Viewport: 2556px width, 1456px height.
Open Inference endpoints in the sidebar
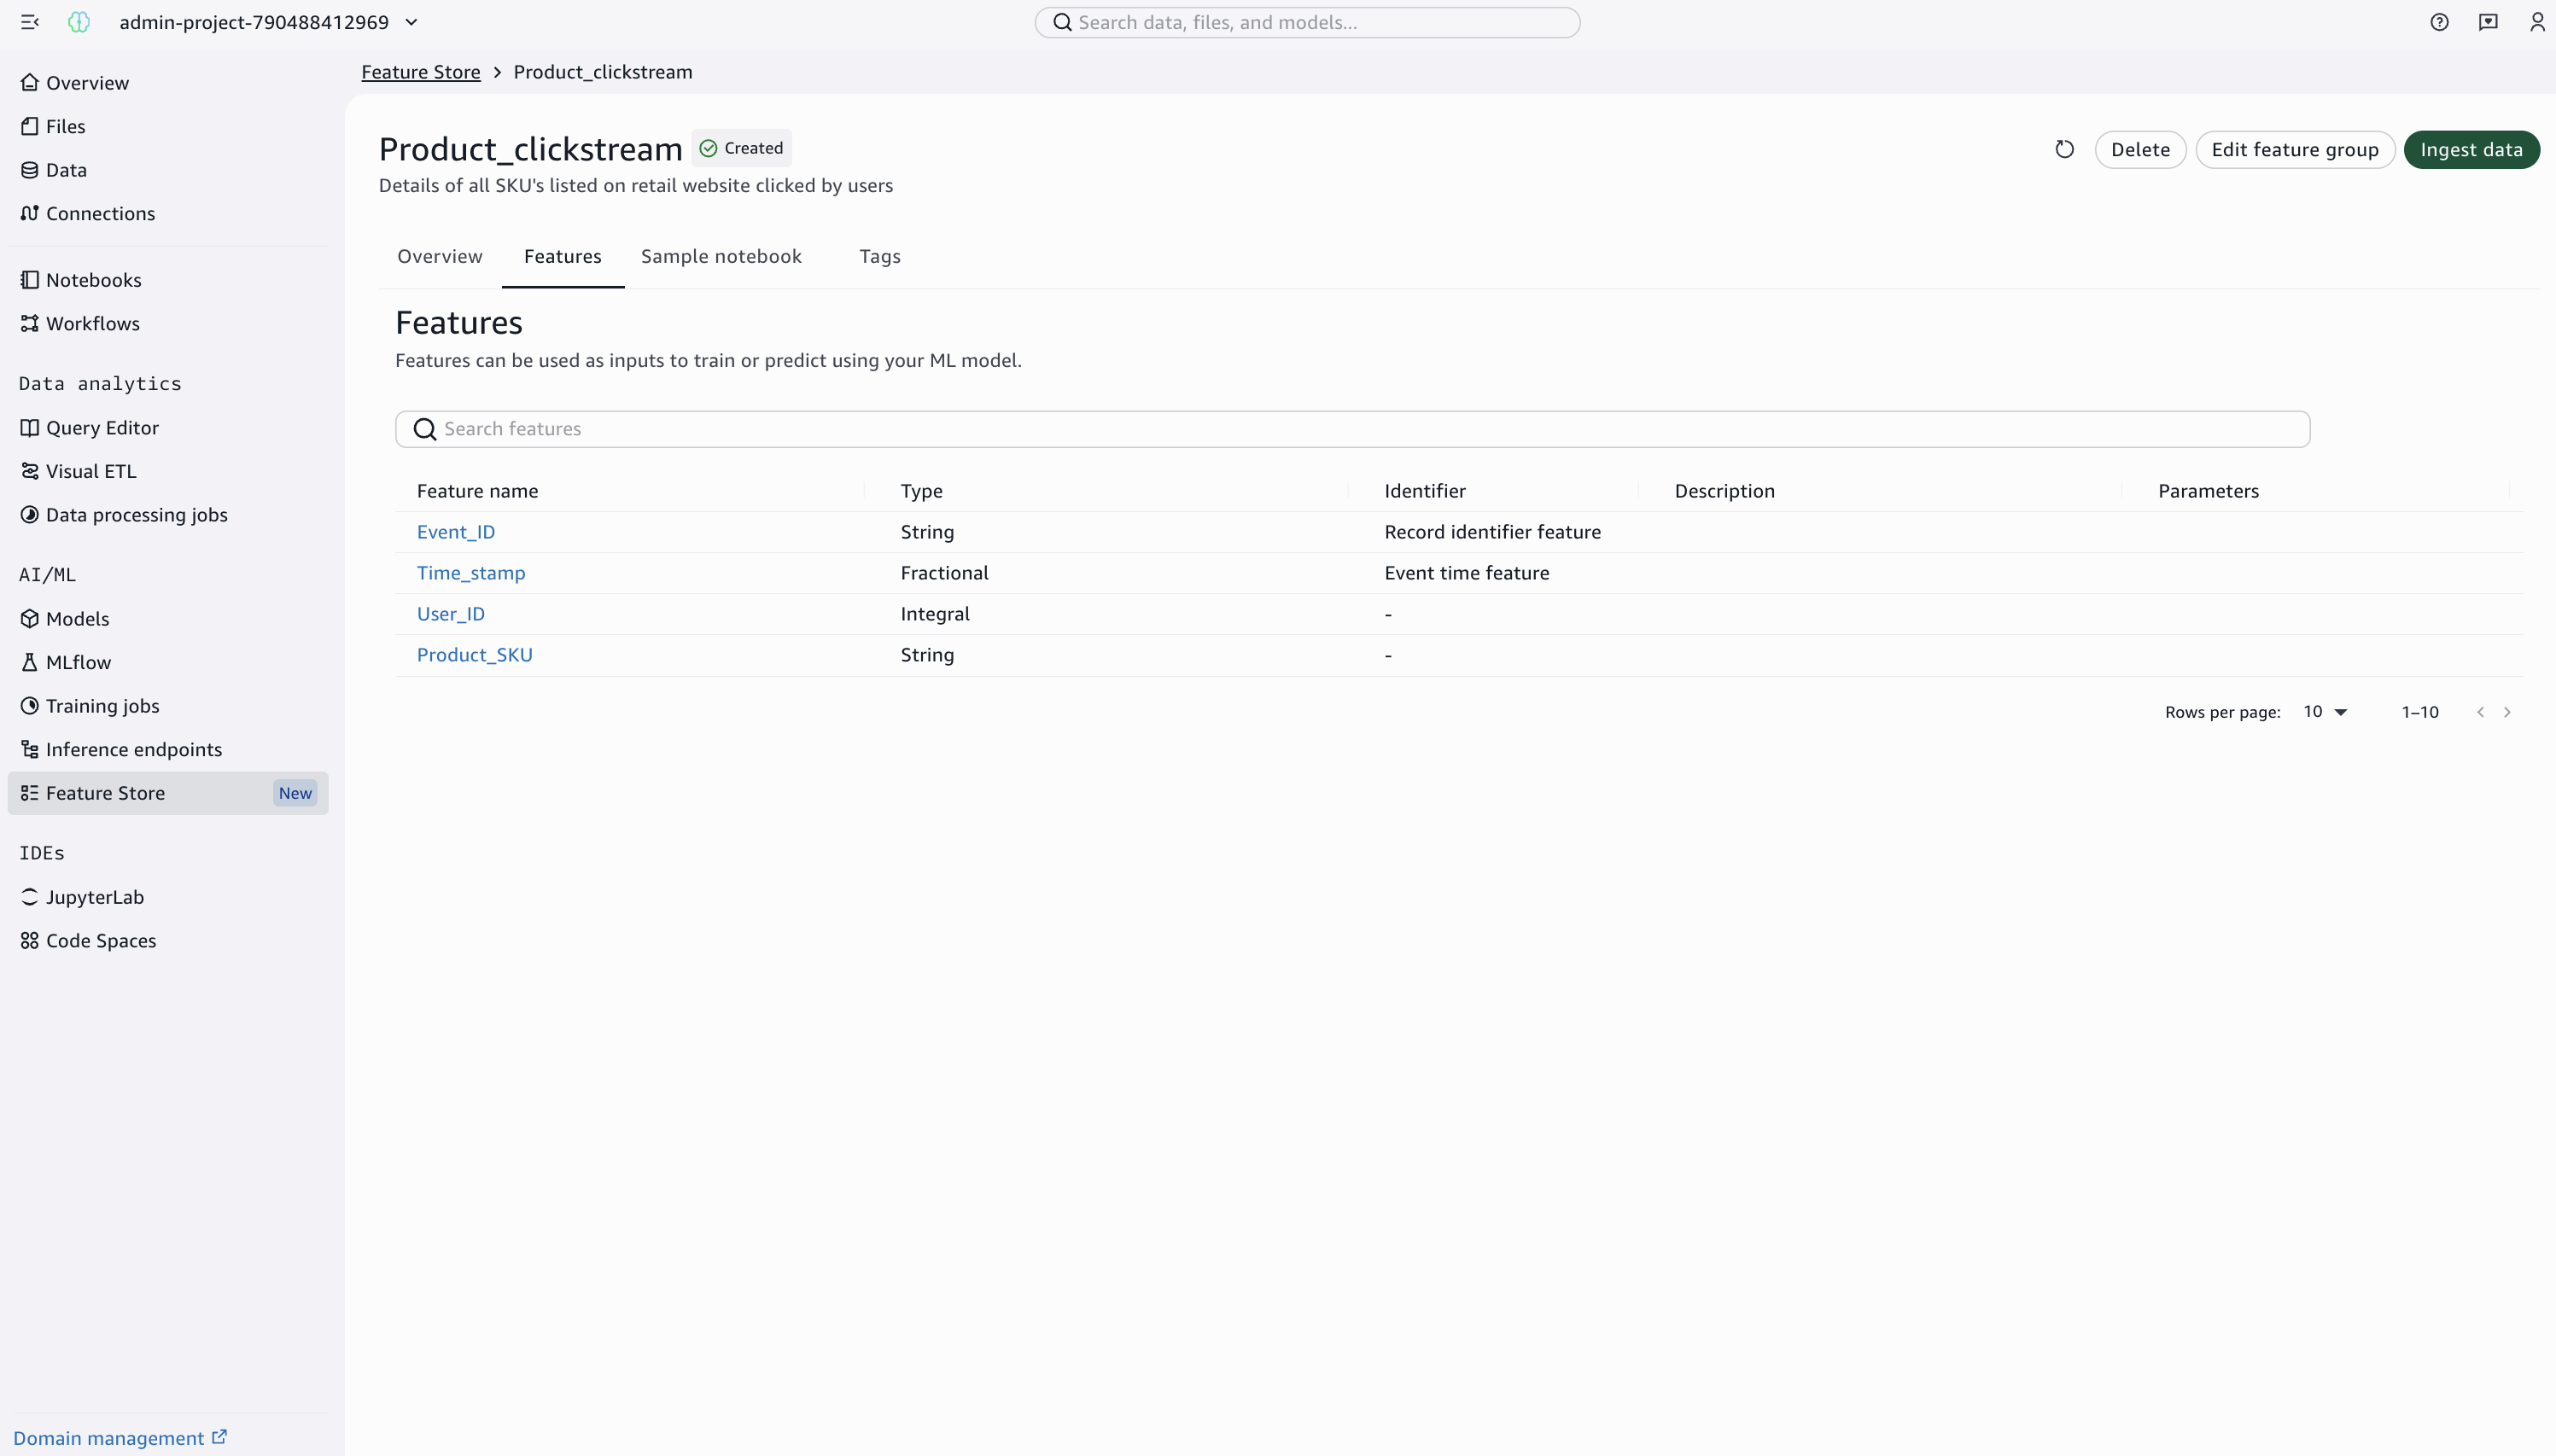(x=168, y=749)
